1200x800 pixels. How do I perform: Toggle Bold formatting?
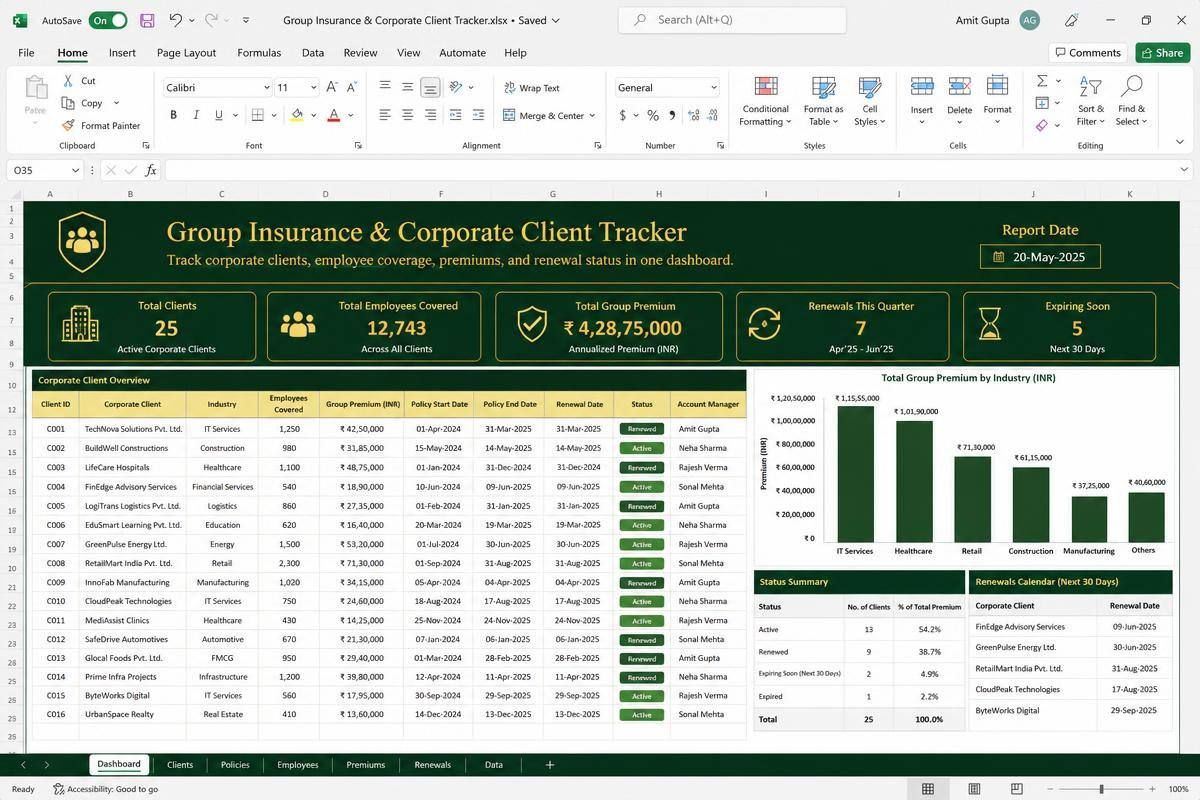[x=173, y=115]
